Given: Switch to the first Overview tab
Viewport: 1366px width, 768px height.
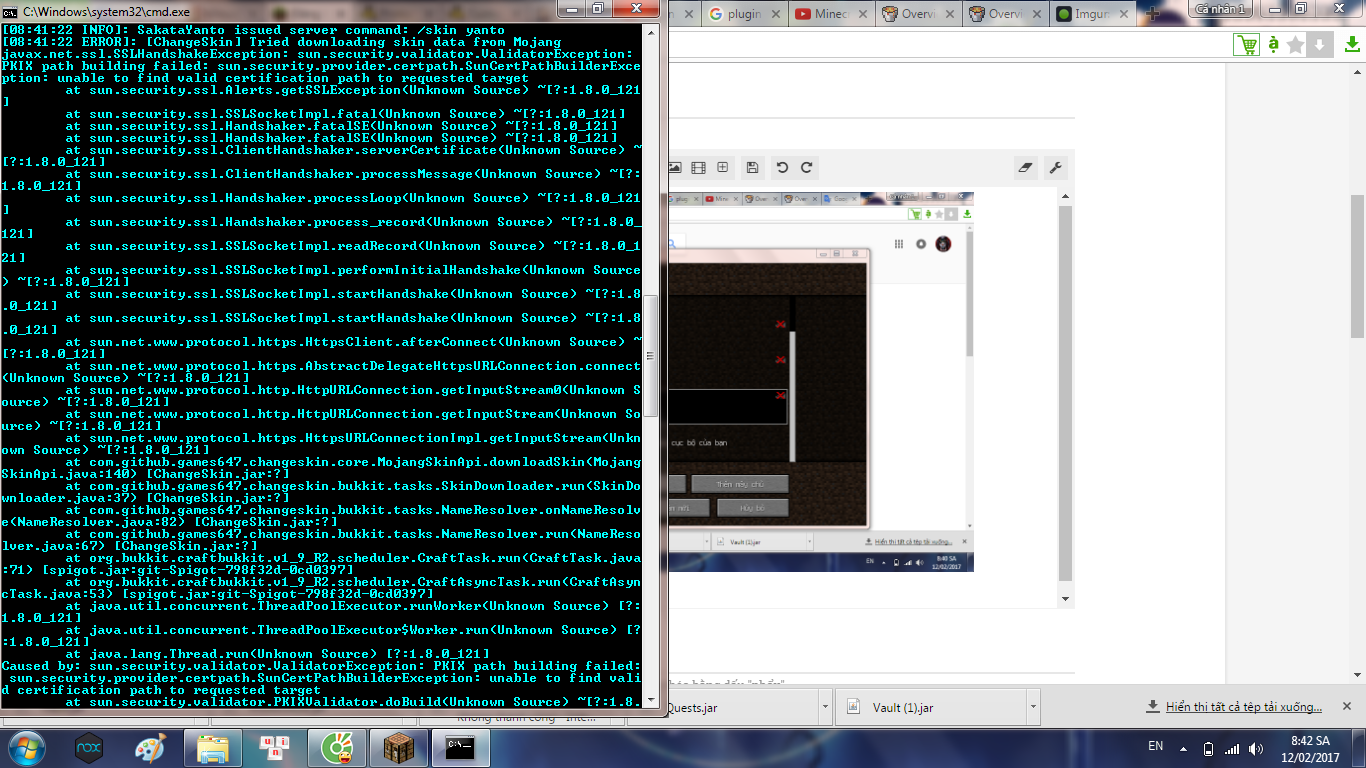Looking at the screenshot, I should [x=919, y=14].
